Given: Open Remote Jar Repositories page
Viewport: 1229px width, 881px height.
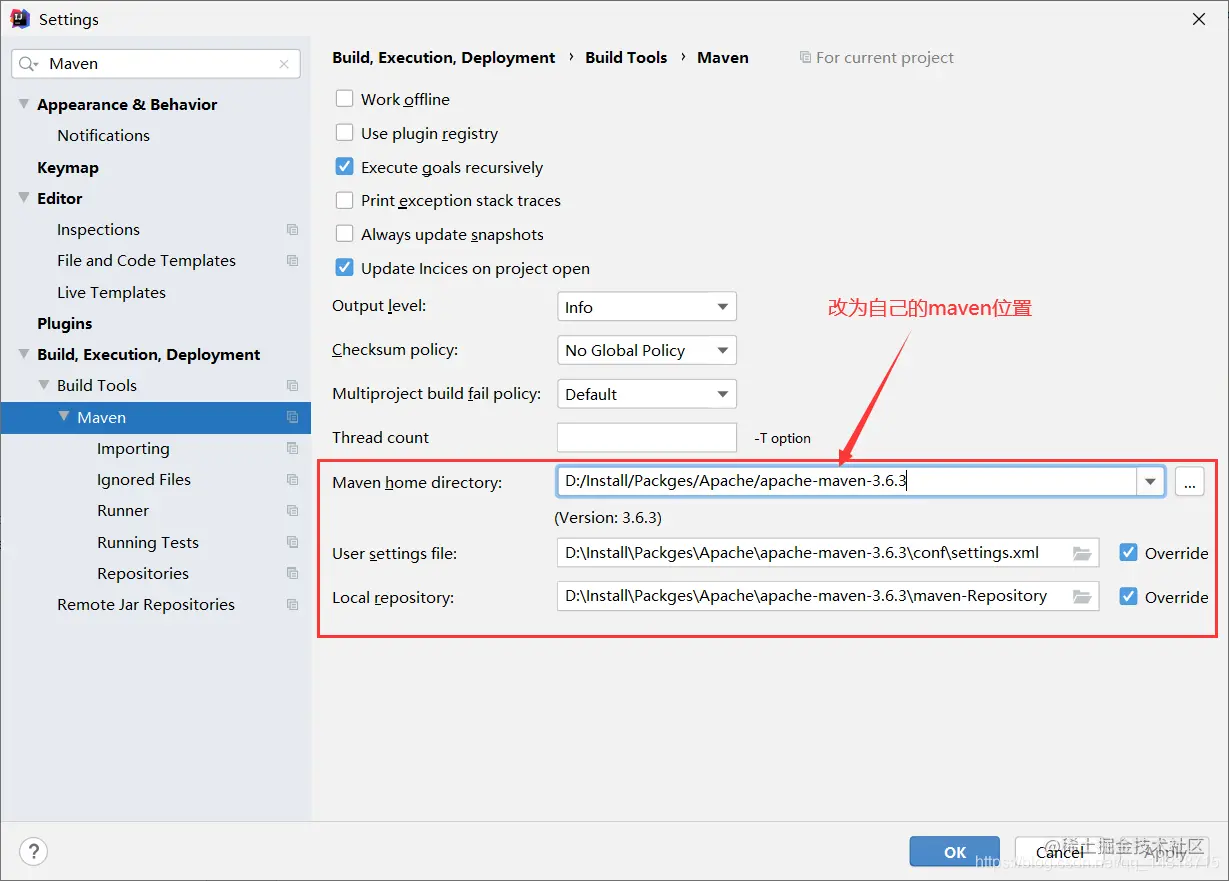Looking at the screenshot, I should click(146, 605).
